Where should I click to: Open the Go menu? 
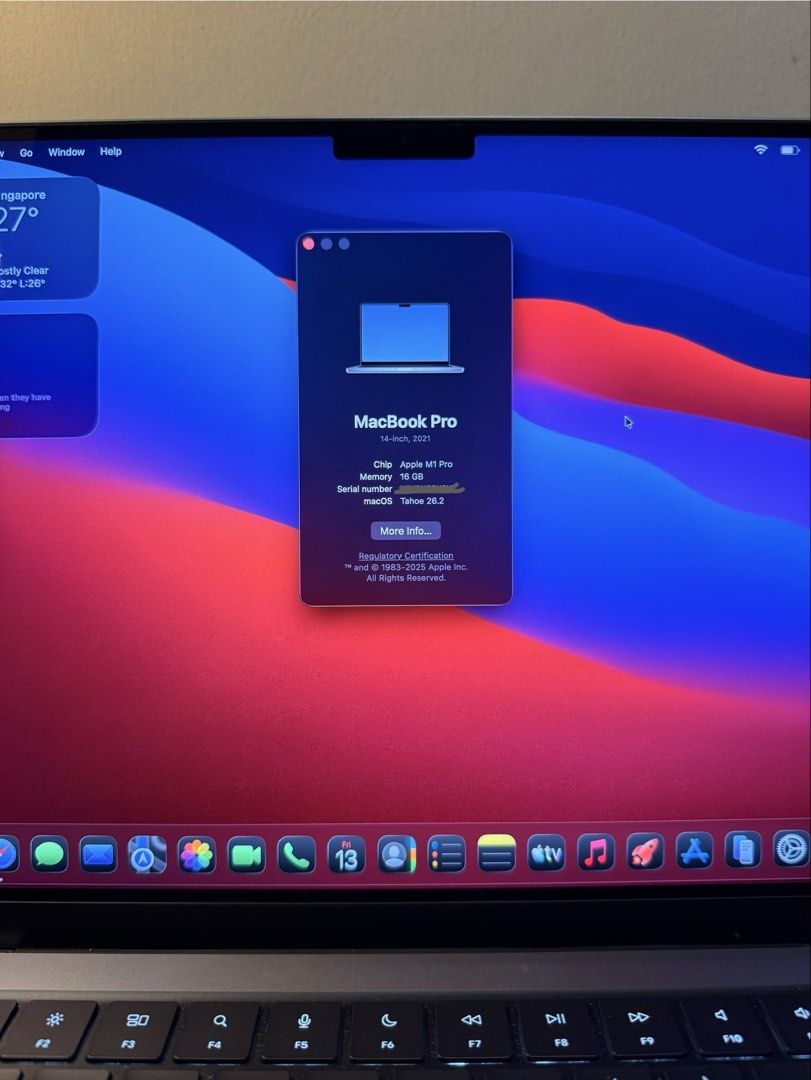26,153
